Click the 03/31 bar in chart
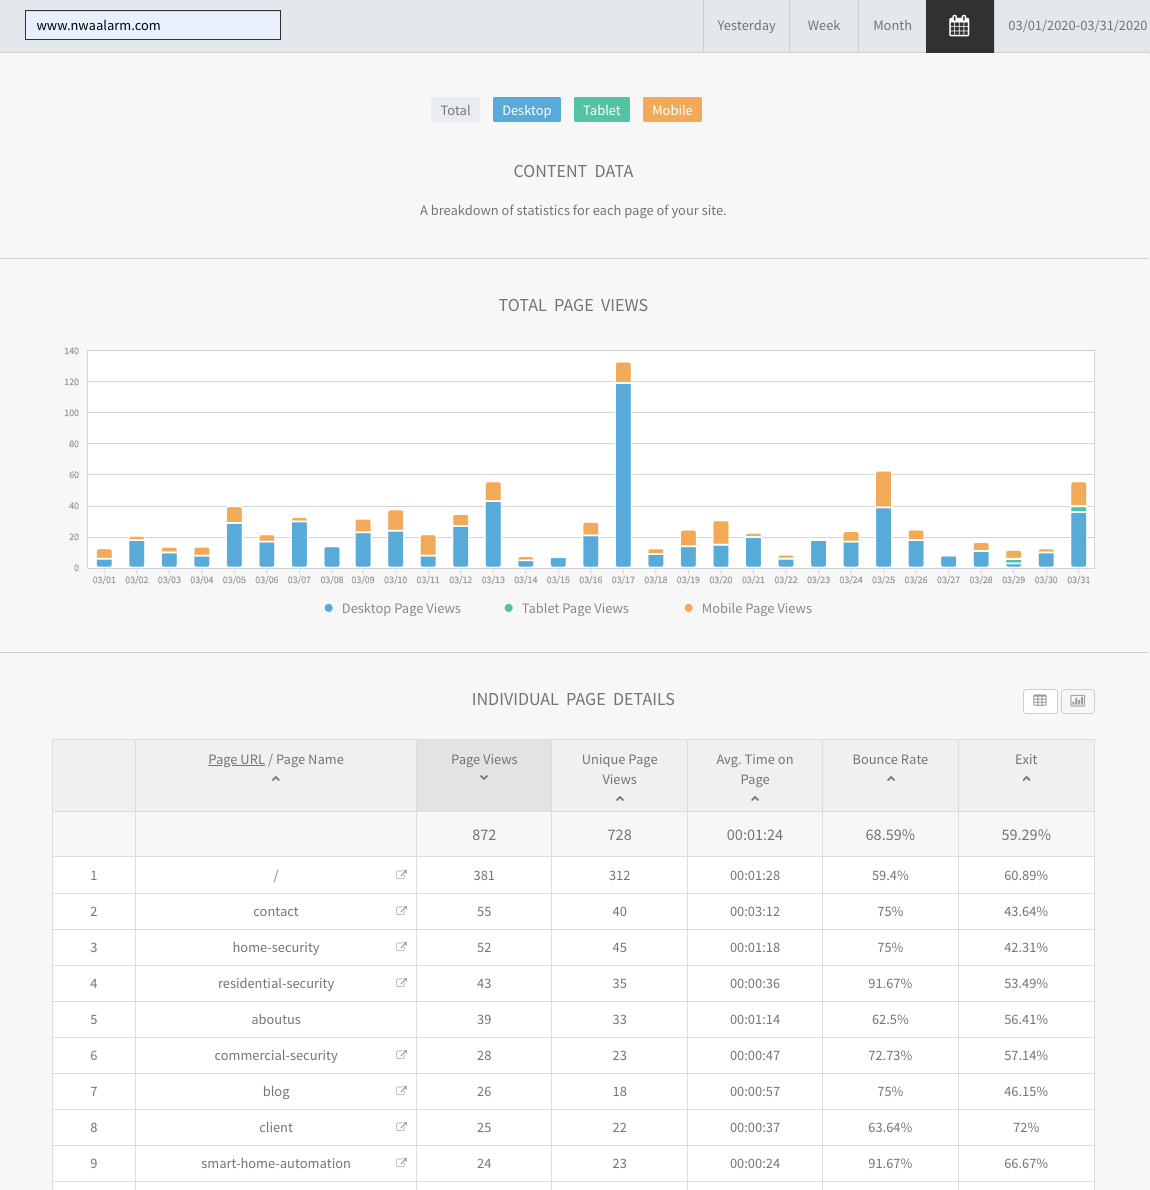This screenshot has height=1190, width=1150. (x=1079, y=524)
